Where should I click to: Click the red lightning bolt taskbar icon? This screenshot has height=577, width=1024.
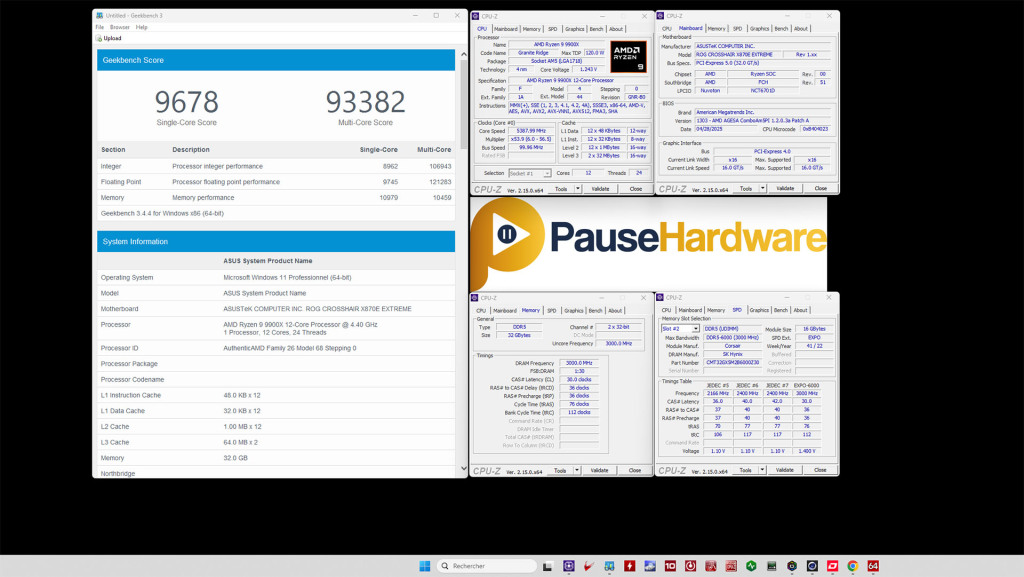pyautogui.click(x=629, y=566)
